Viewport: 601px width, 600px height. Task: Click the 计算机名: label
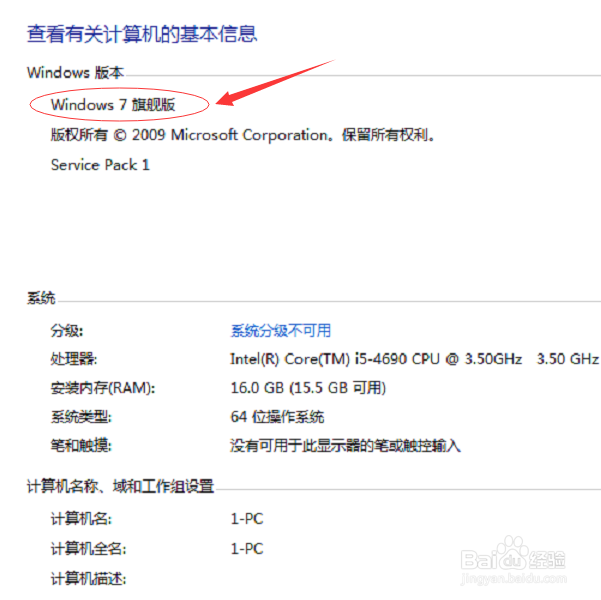81,519
